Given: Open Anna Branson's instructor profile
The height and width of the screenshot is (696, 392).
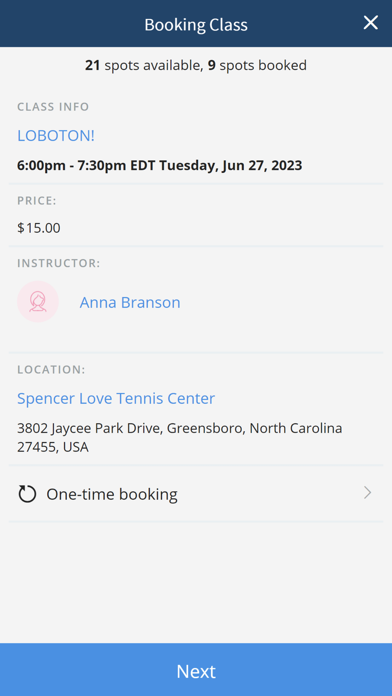Looking at the screenshot, I should tap(130, 302).
